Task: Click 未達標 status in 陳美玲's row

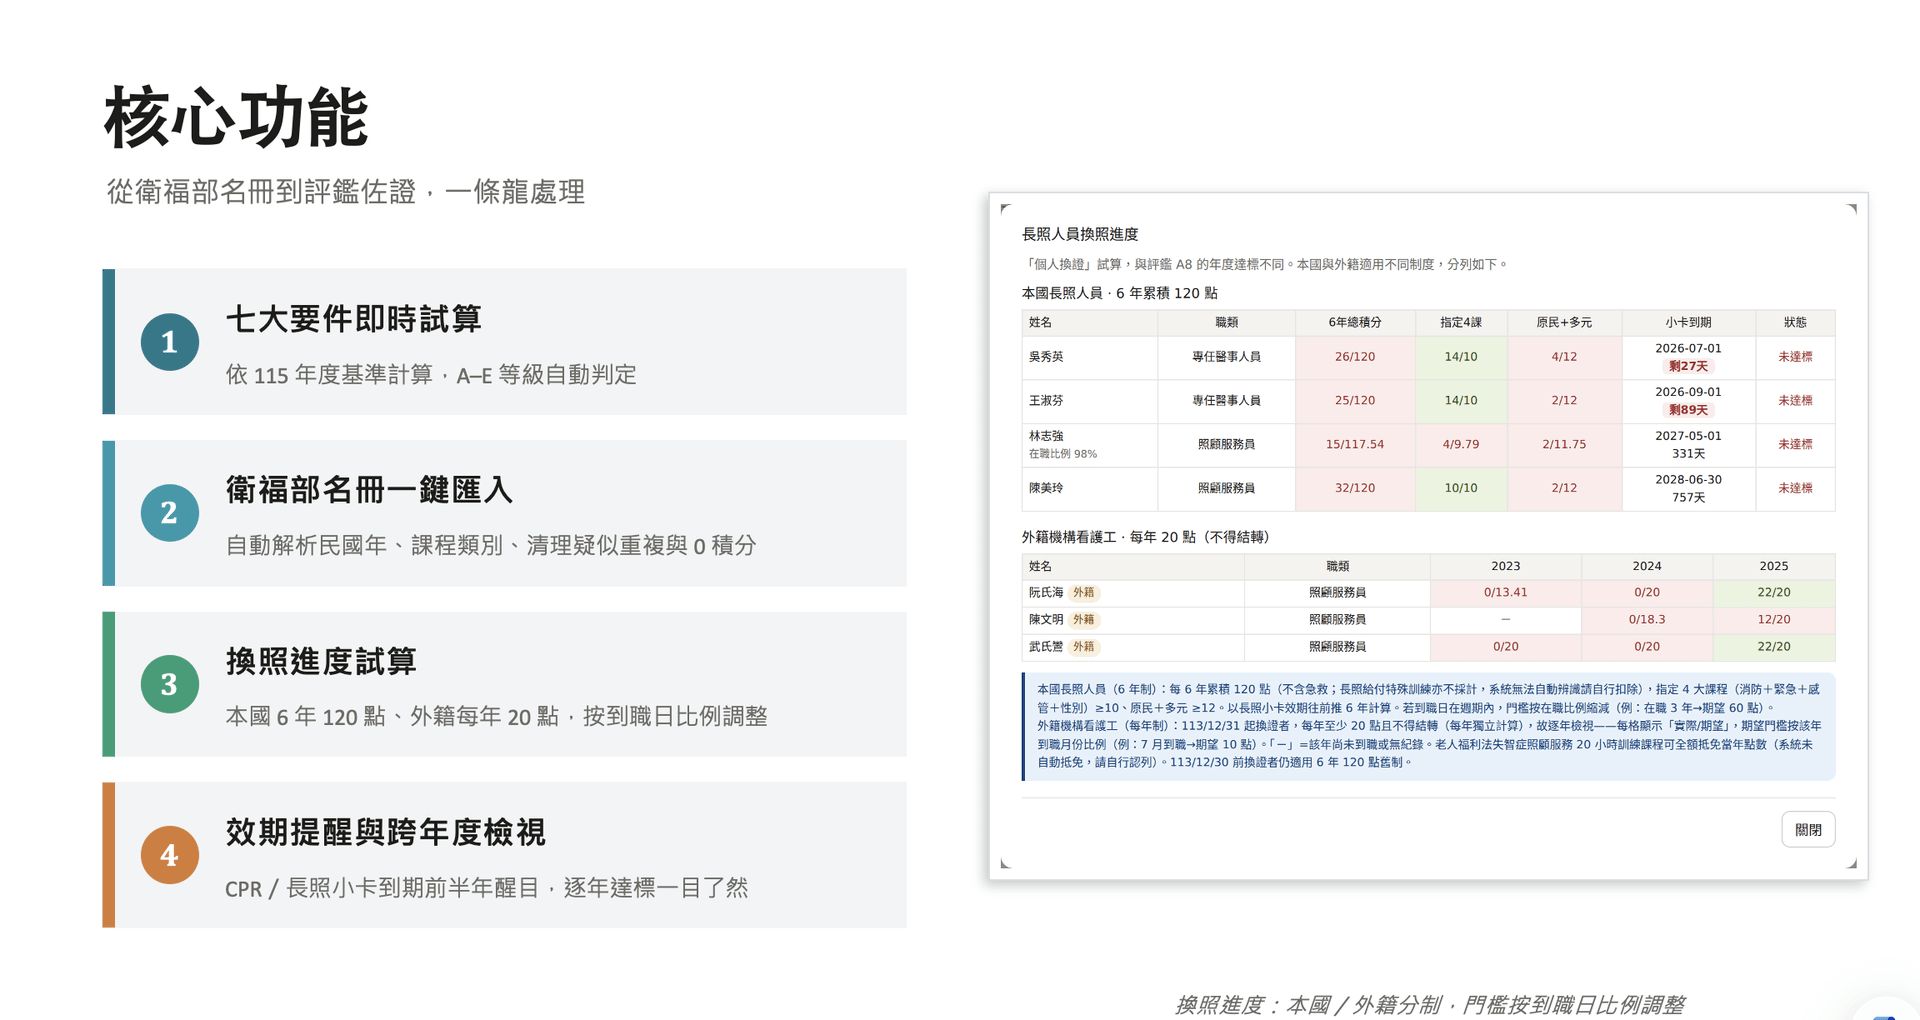Action: (1795, 489)
